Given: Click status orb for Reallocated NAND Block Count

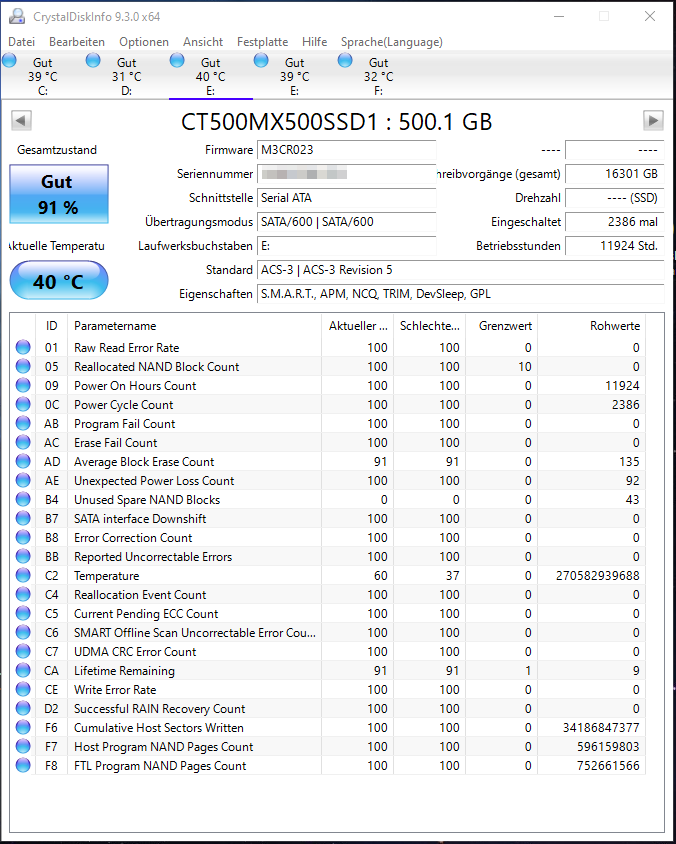Looking at the screenshot, I should (23, 367).
